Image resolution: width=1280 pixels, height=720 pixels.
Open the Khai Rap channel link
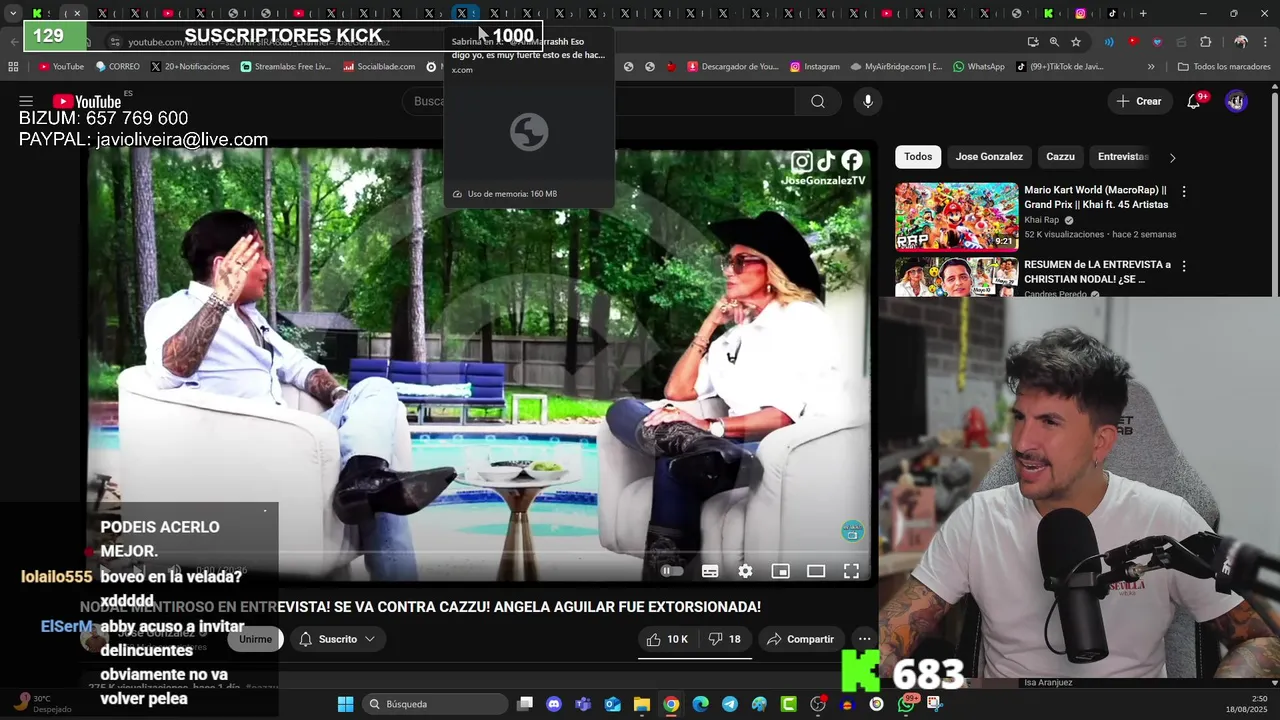[1041, 220]
